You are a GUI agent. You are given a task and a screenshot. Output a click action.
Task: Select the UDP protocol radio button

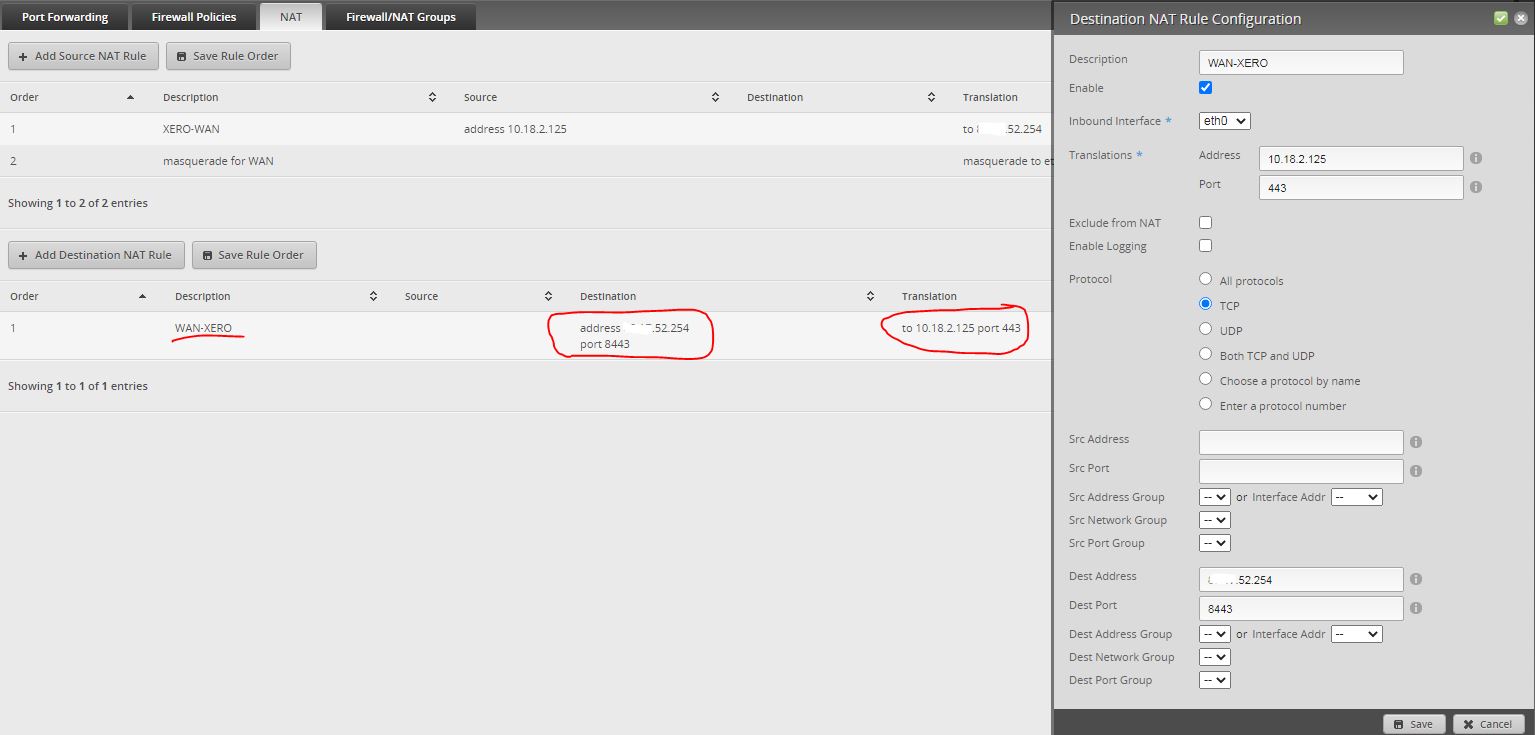click(1205, 329)
